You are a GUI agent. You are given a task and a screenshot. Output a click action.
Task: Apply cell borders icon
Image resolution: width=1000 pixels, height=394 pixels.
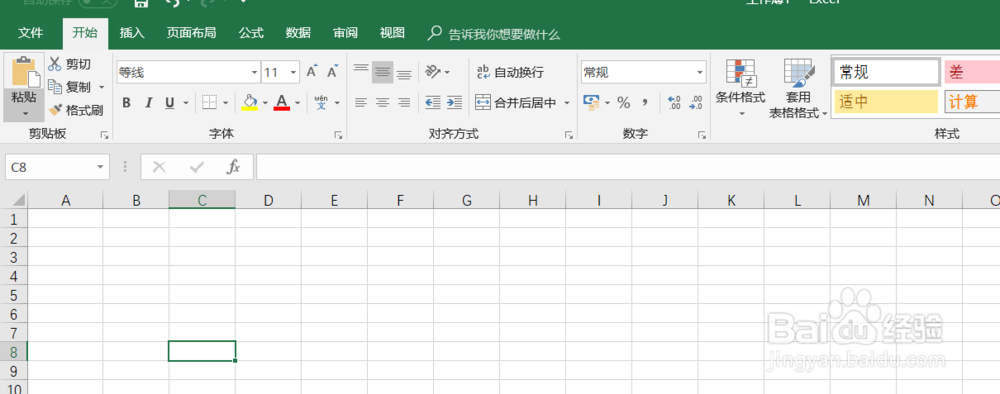[209, 103]
